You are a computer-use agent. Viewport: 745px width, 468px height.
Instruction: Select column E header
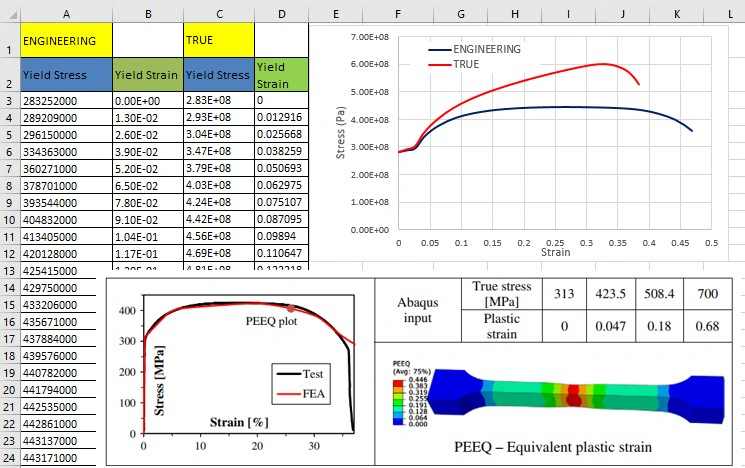click(335, 15)
